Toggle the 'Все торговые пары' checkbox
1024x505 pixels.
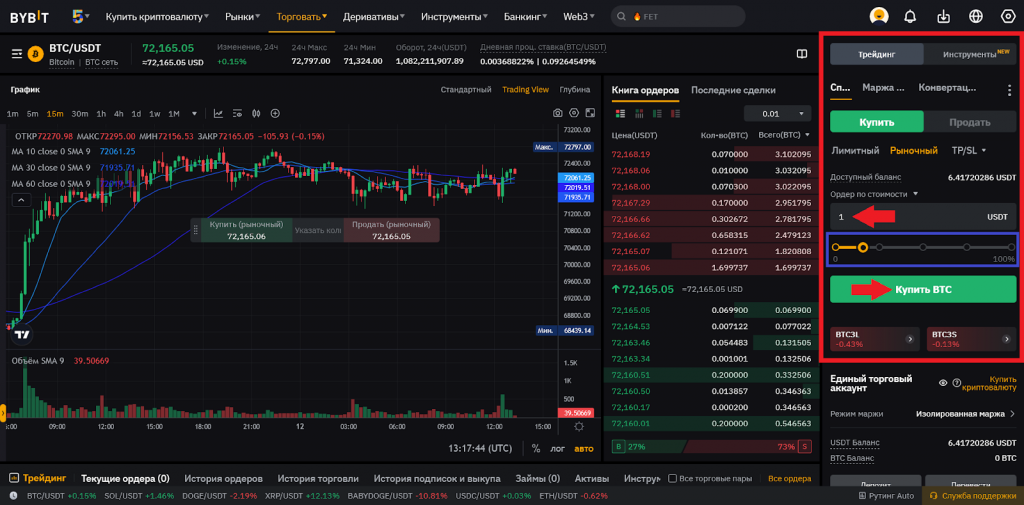click(672, 478)
